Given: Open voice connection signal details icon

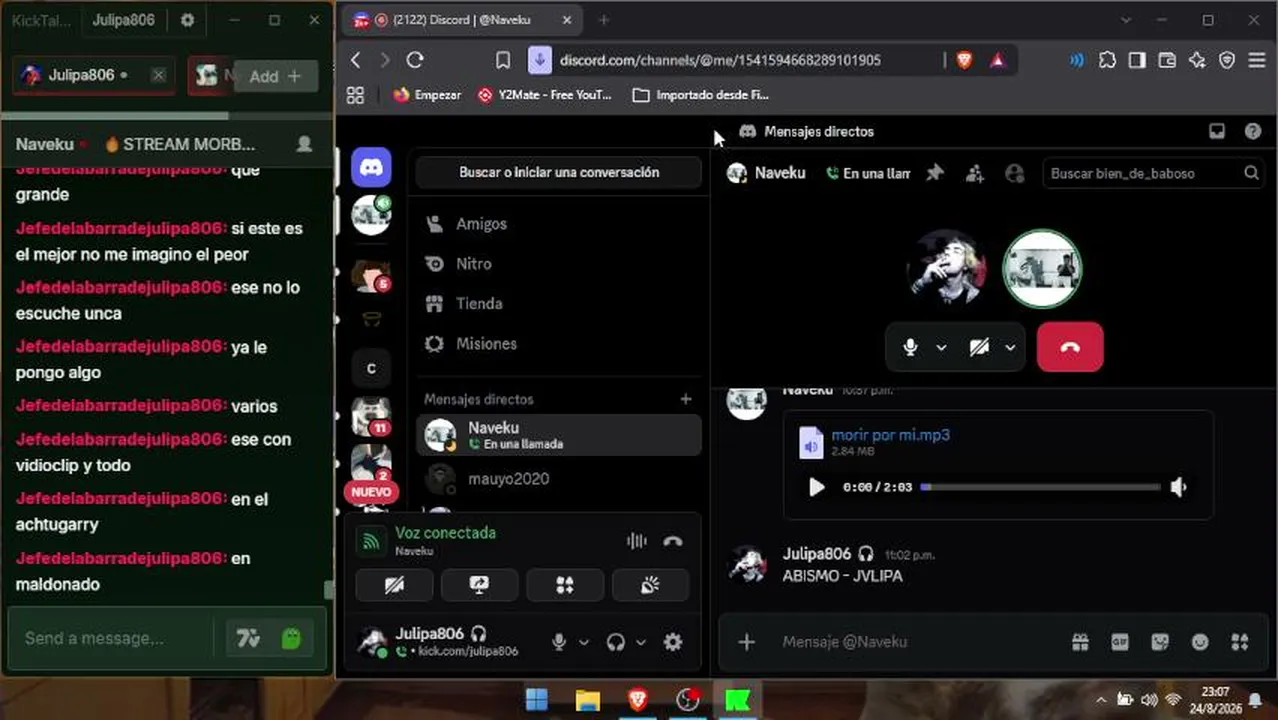Looking at the screenshot, I should coord(372,541).
